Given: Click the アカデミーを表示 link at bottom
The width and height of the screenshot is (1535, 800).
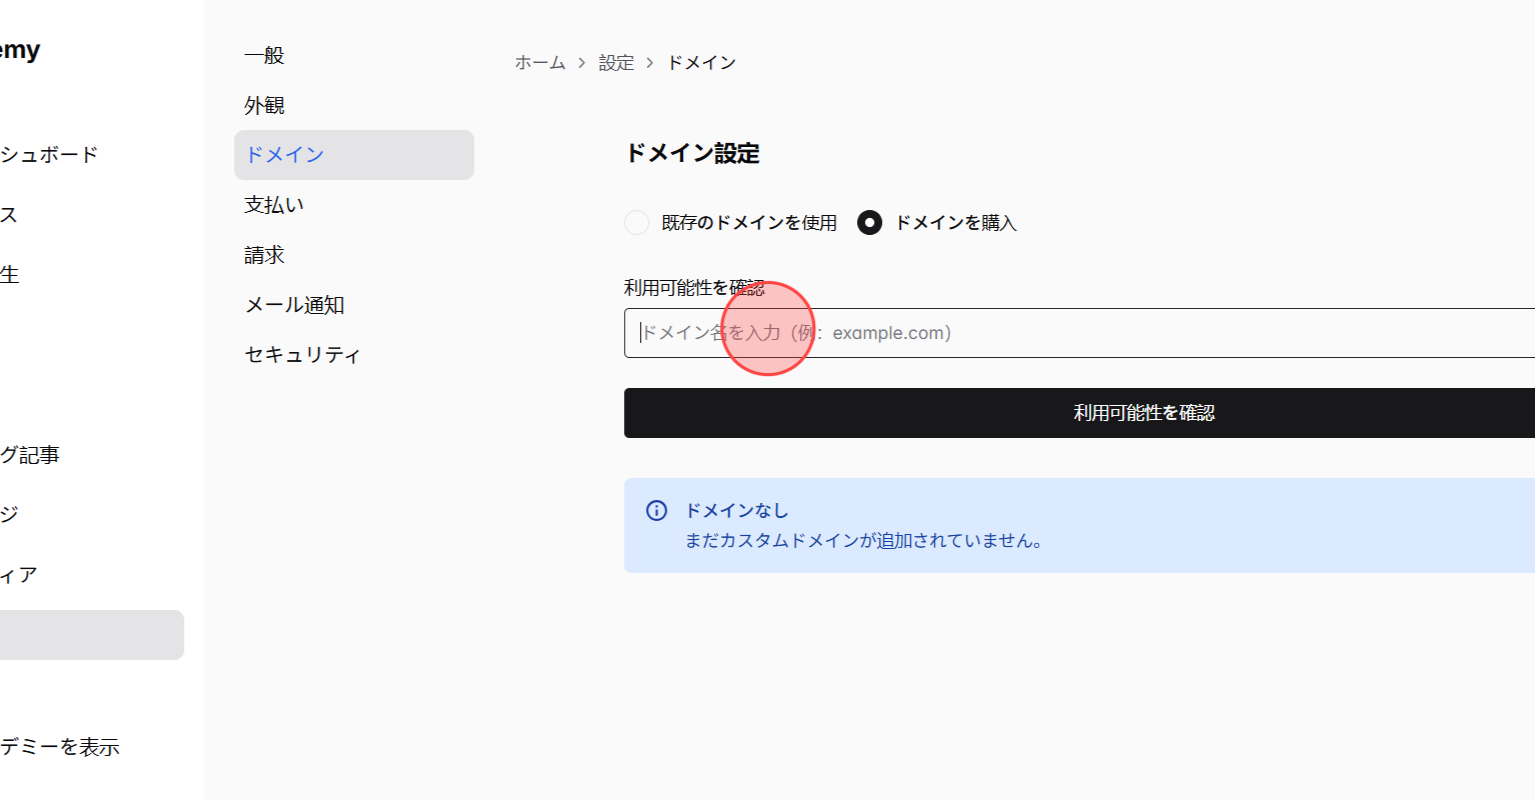Looking at the screenshot, I should [x=60, y=746].
